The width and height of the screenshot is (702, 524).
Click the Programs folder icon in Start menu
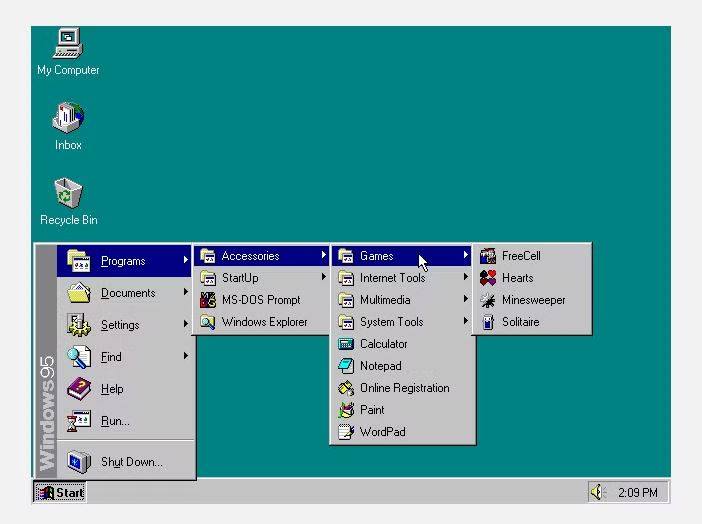tap(79, 261)
